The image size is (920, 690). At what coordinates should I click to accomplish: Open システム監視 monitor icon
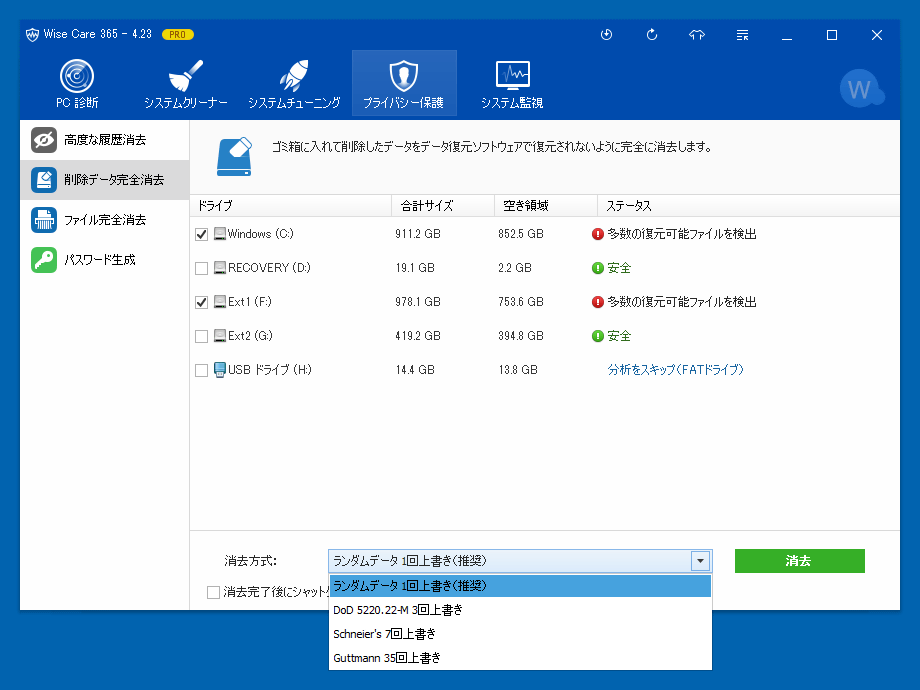point(512,83)
